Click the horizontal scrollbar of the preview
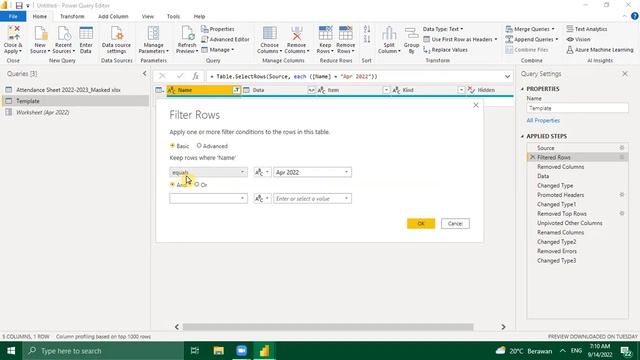The height and width of the screenshot is (360, 640). tap(328, 327)
